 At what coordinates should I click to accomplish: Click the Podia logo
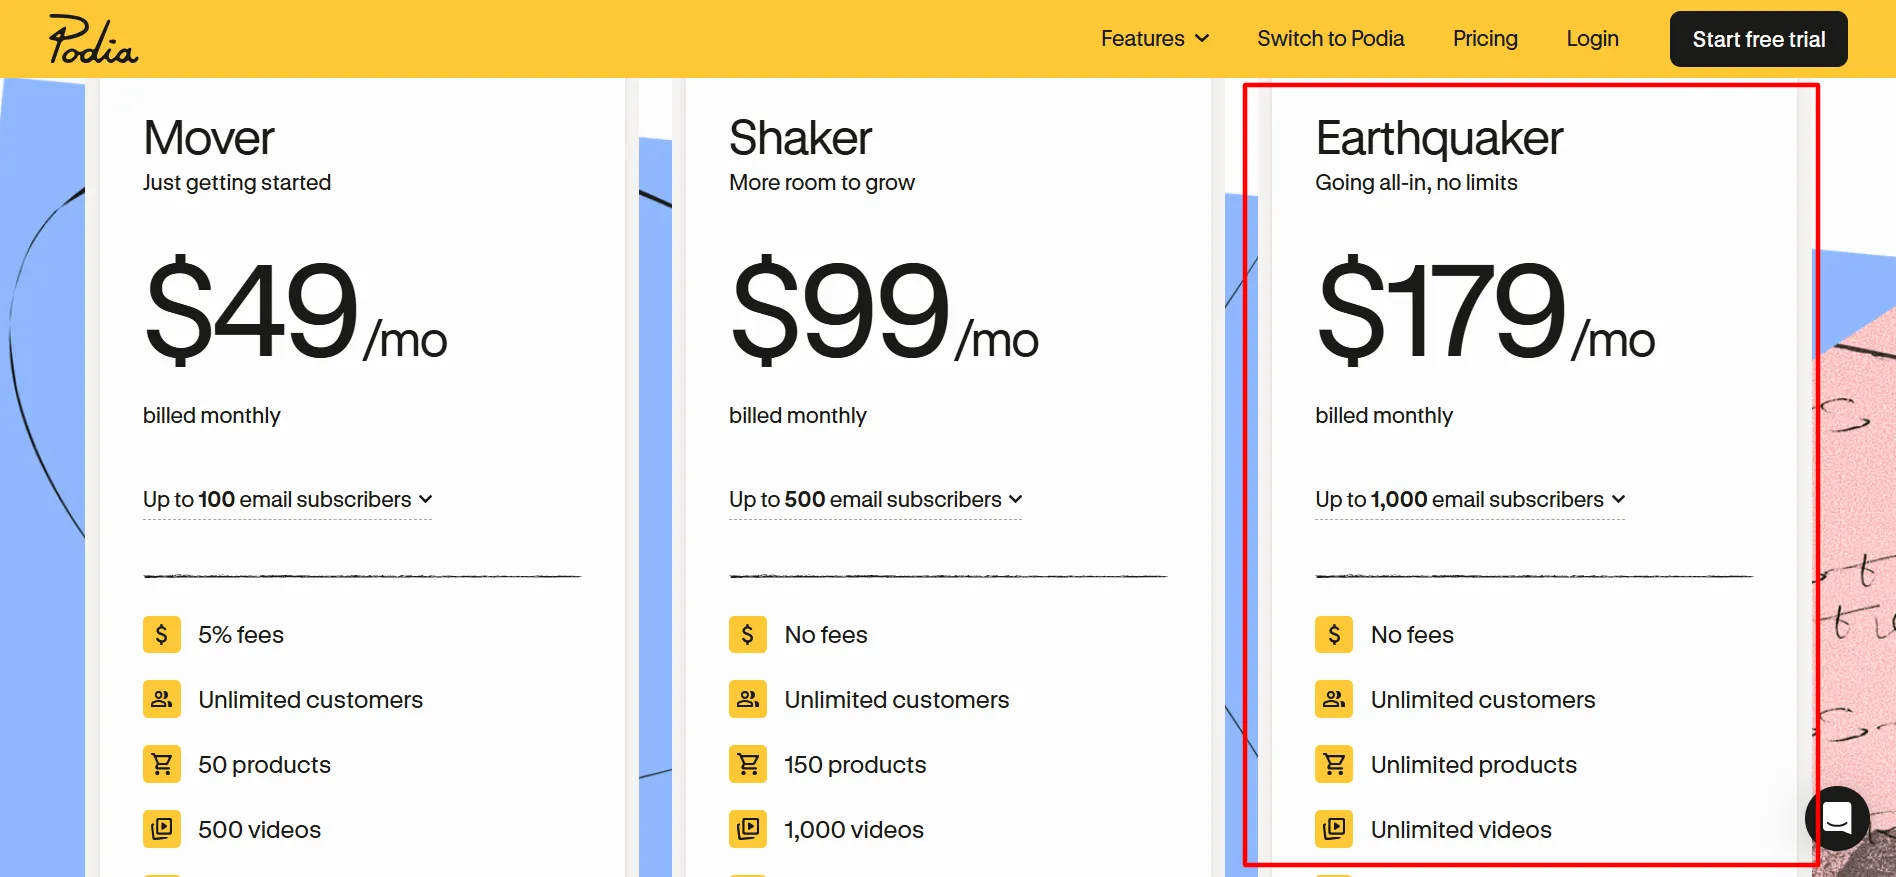coord(93,40)
